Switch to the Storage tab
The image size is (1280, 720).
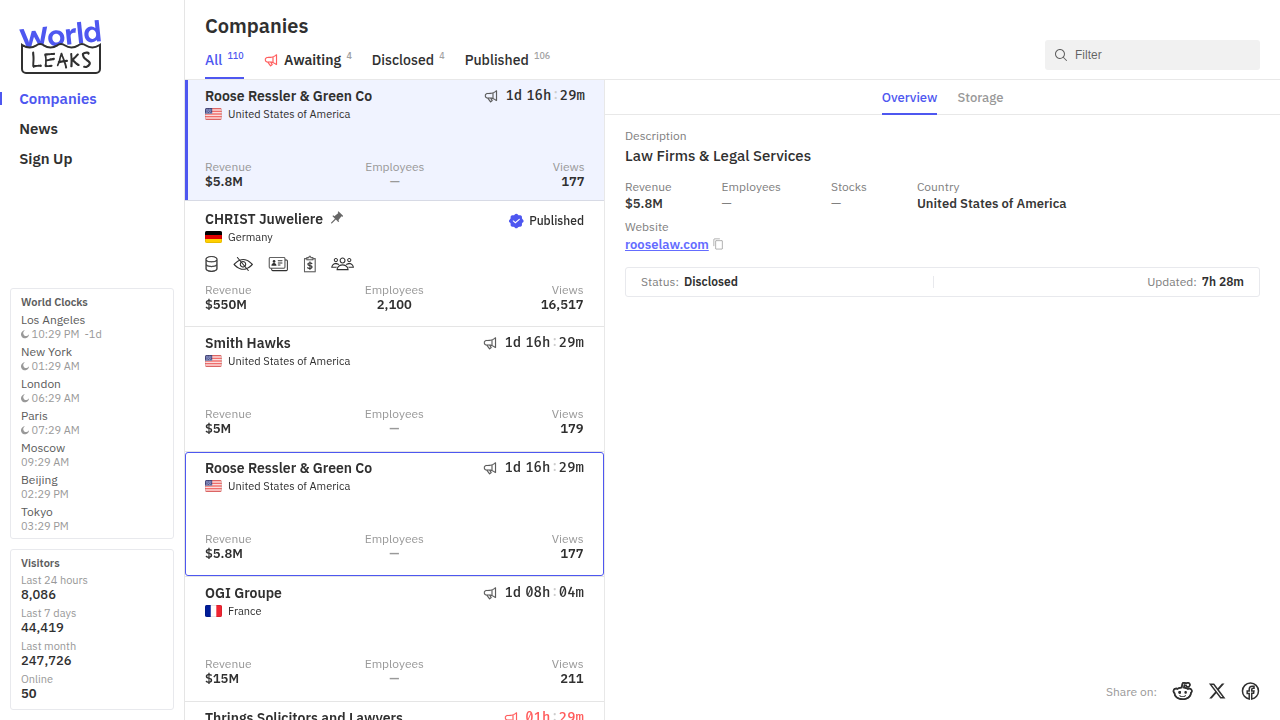pos(979,98)
